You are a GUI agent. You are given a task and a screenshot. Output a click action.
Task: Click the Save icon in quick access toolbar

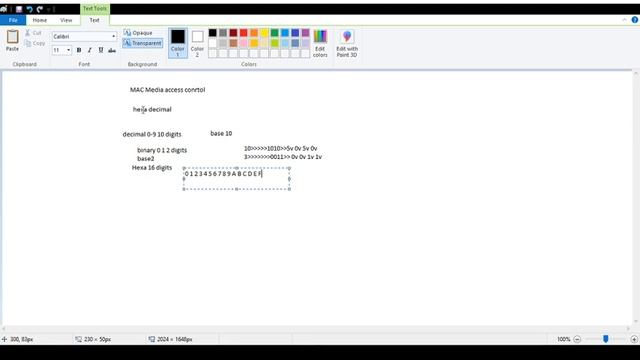pos(19,9)
